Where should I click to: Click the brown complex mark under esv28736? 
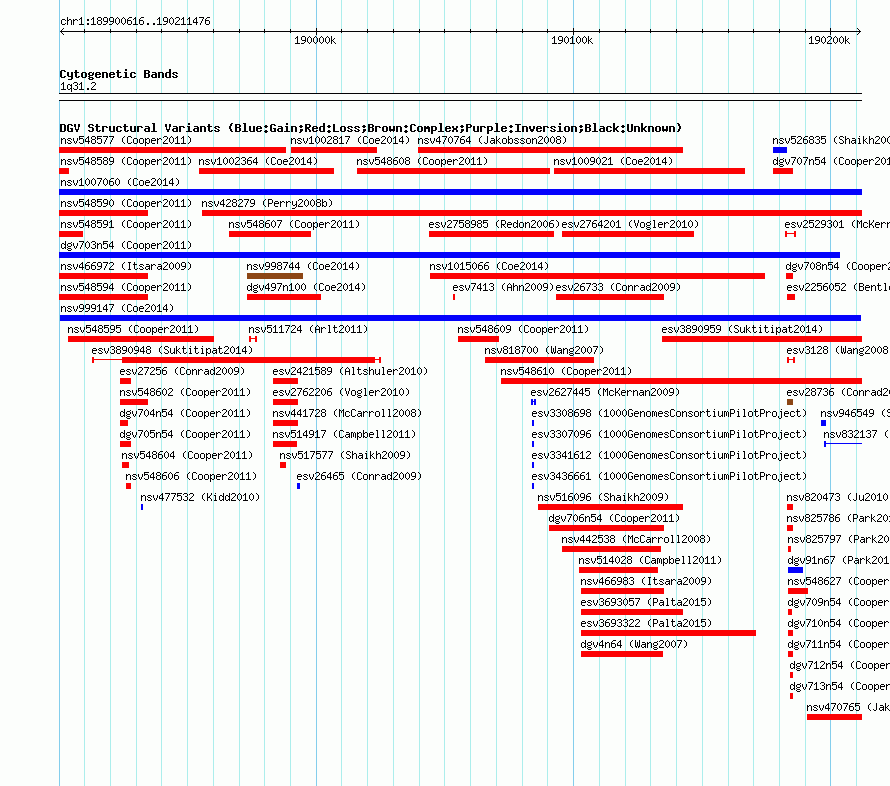tap(790, 402)
